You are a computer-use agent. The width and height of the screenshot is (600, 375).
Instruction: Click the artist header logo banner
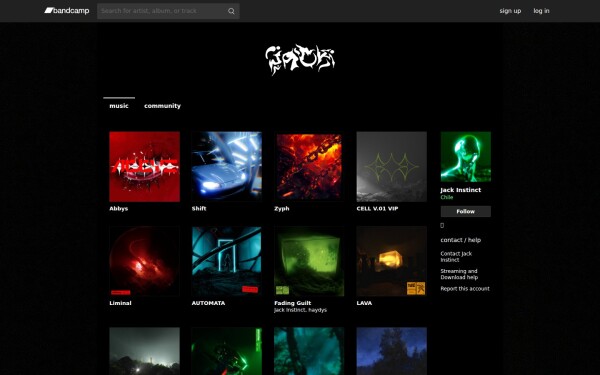click(300, 60)
